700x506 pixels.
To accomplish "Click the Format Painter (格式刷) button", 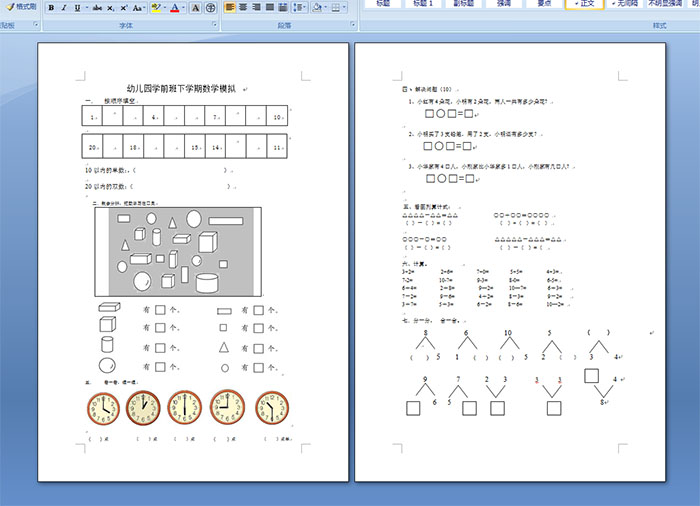I will [x=21, y=7].
